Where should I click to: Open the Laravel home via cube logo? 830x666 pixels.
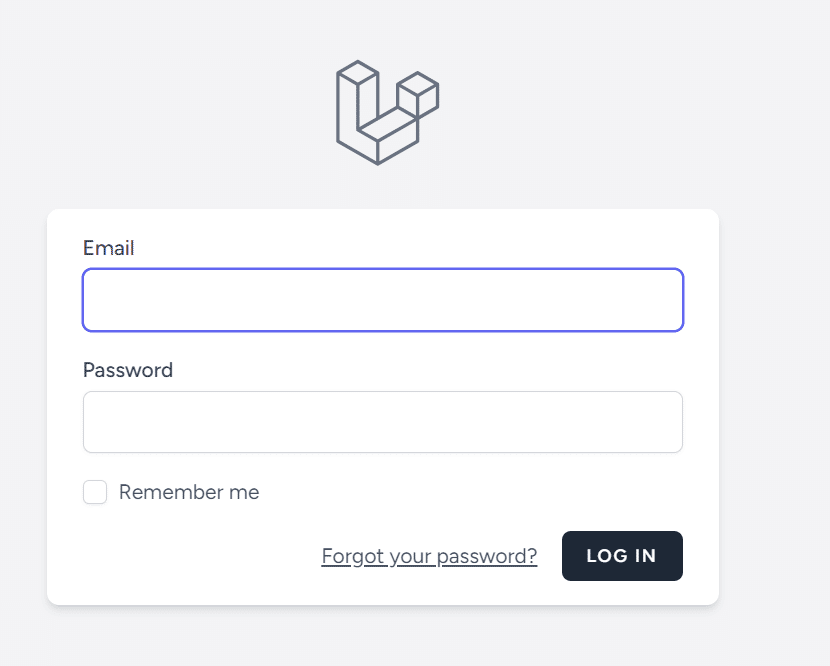(x=387, y=113)
